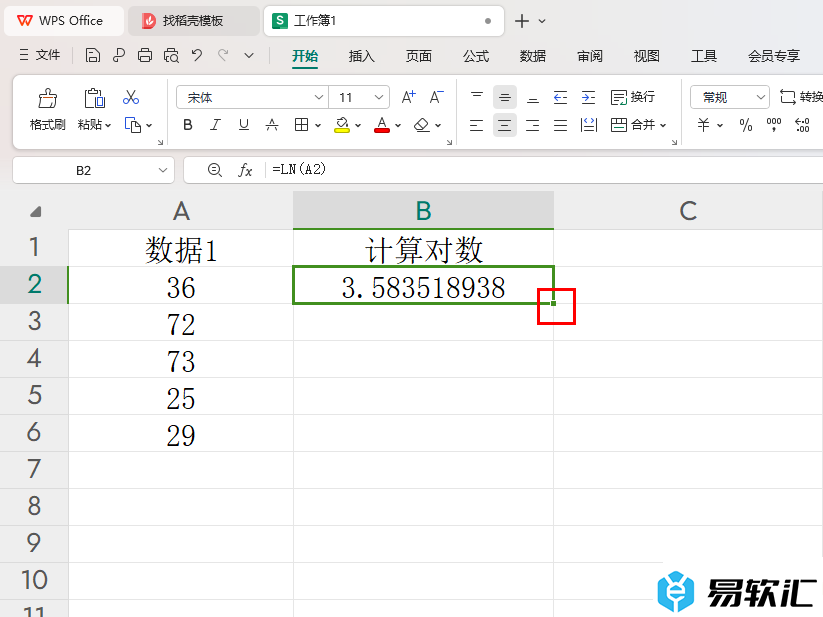
Task: Click the Undo arrow icon
Action: point(197,55)
